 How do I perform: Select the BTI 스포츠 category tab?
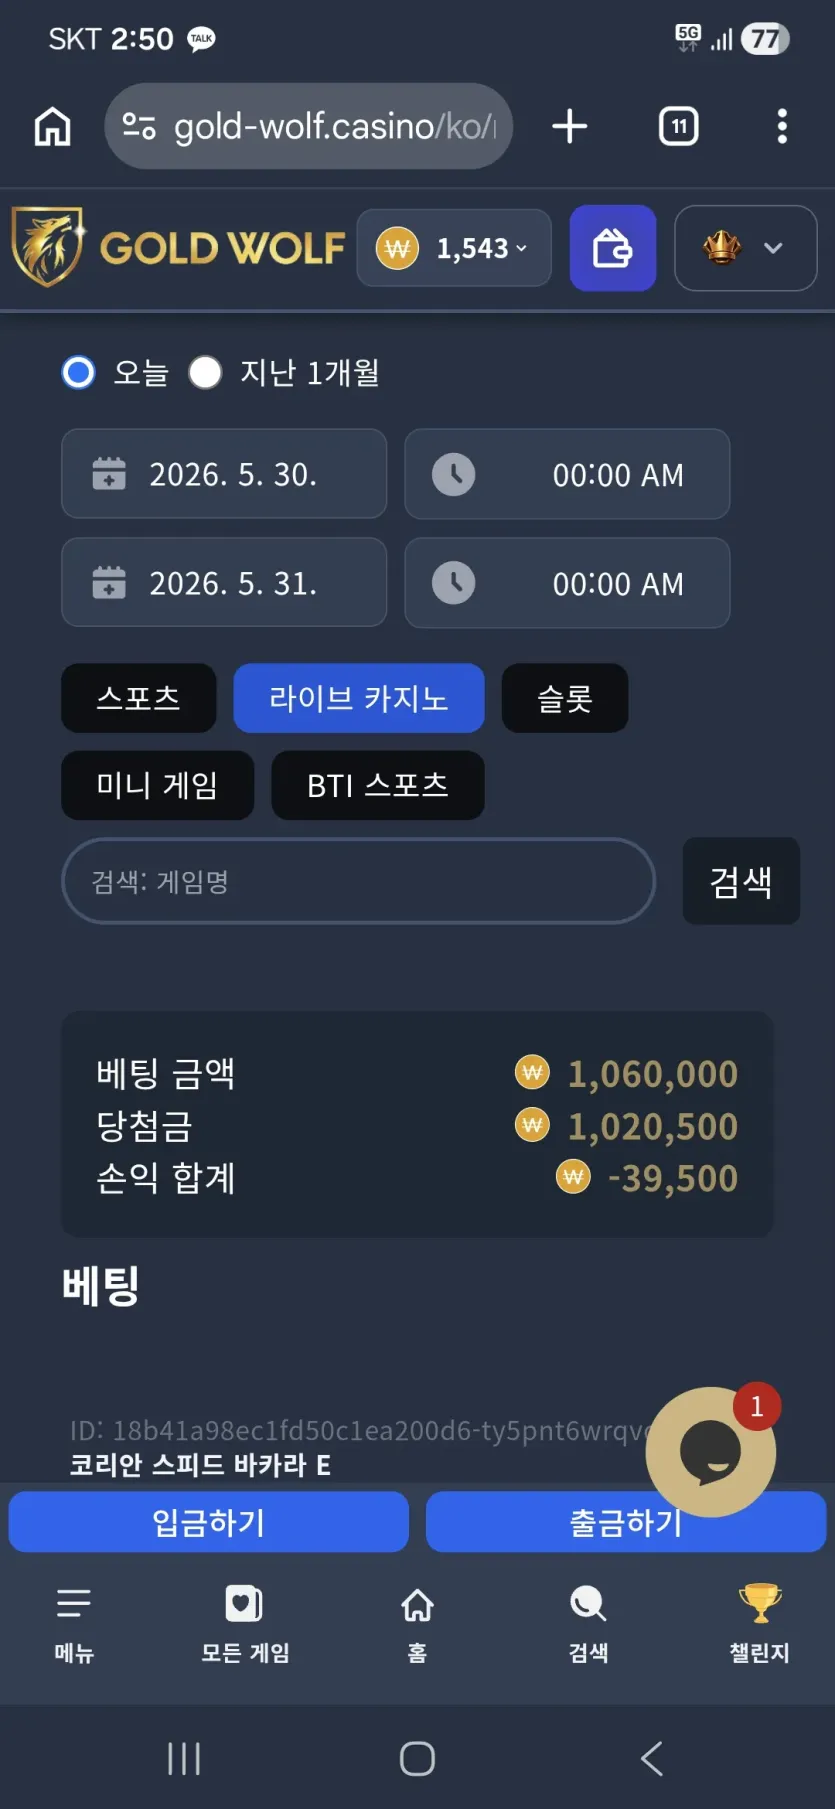[x=378, y=785]
